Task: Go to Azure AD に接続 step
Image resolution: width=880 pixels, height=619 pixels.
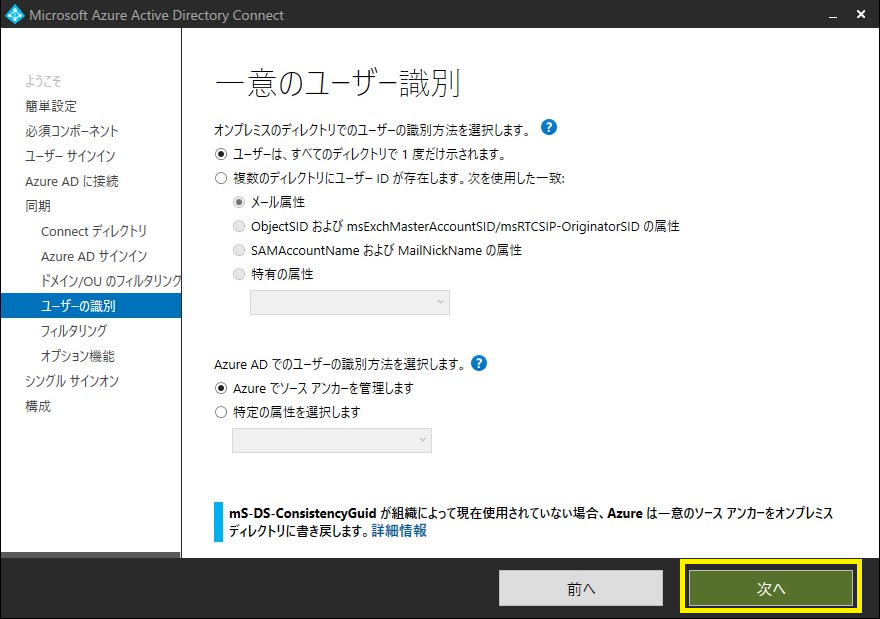Action: [72, 181]
